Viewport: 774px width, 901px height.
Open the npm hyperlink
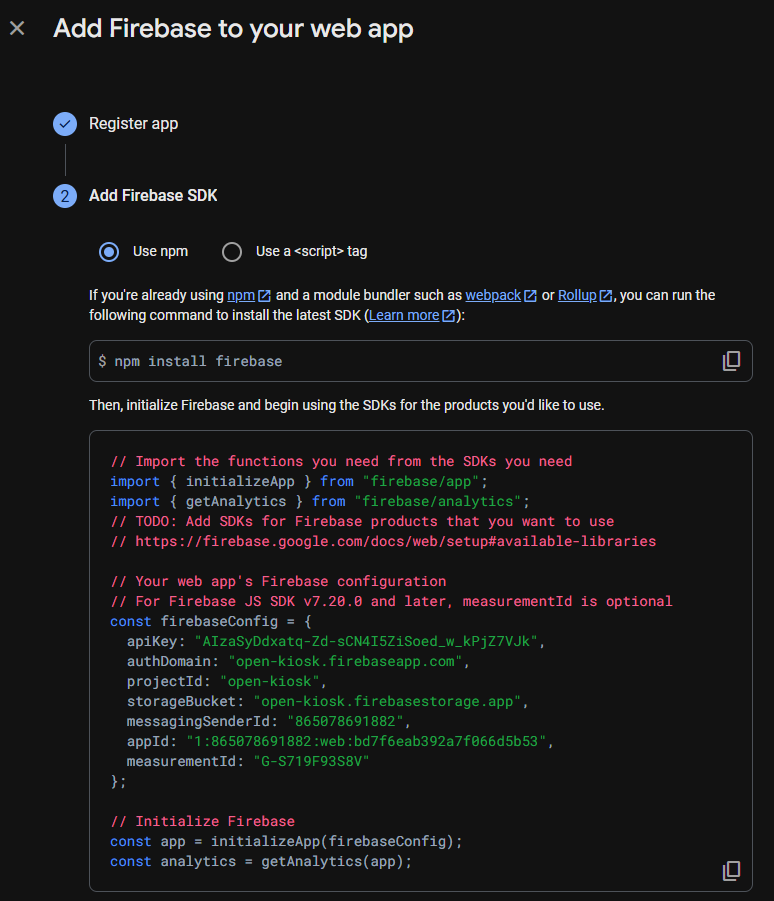[241, 295]
